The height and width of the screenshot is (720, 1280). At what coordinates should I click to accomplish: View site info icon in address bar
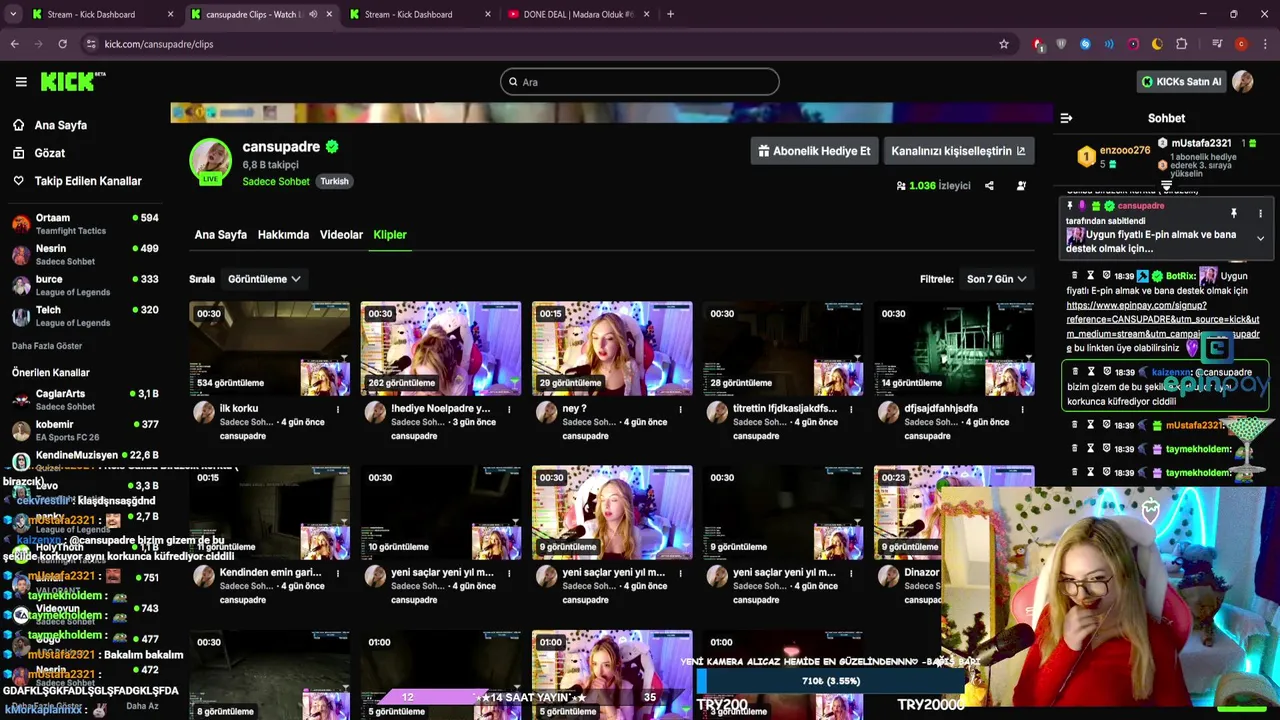tap(91, 44)
